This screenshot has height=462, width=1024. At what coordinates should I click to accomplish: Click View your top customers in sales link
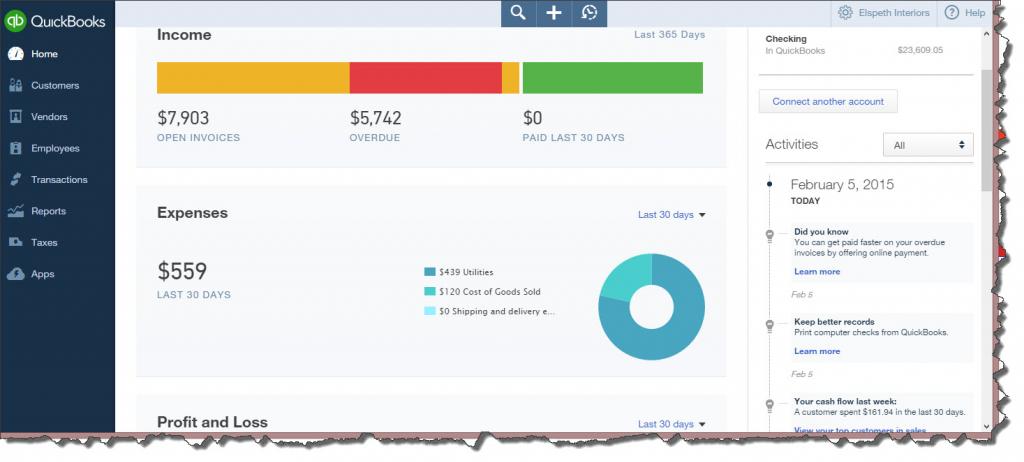click(859, 429)
